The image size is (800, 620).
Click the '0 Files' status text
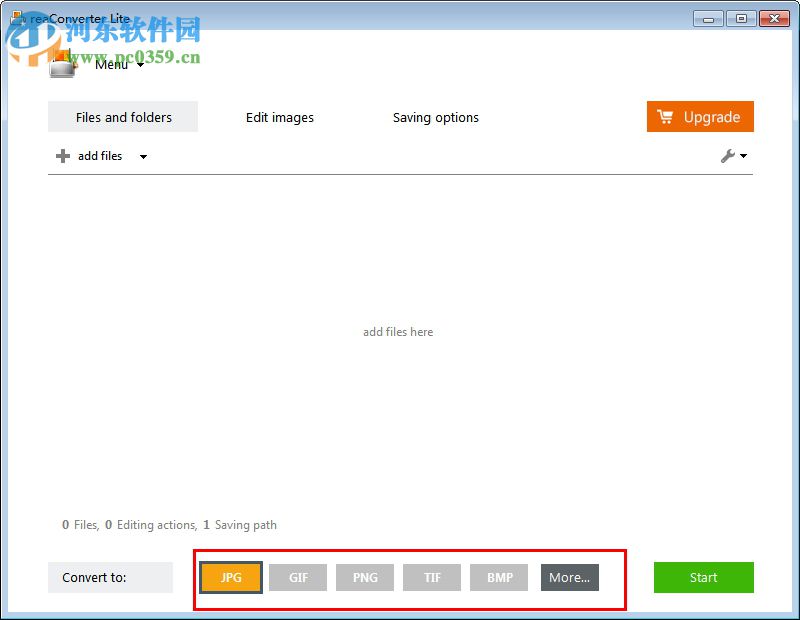point(80,525)
